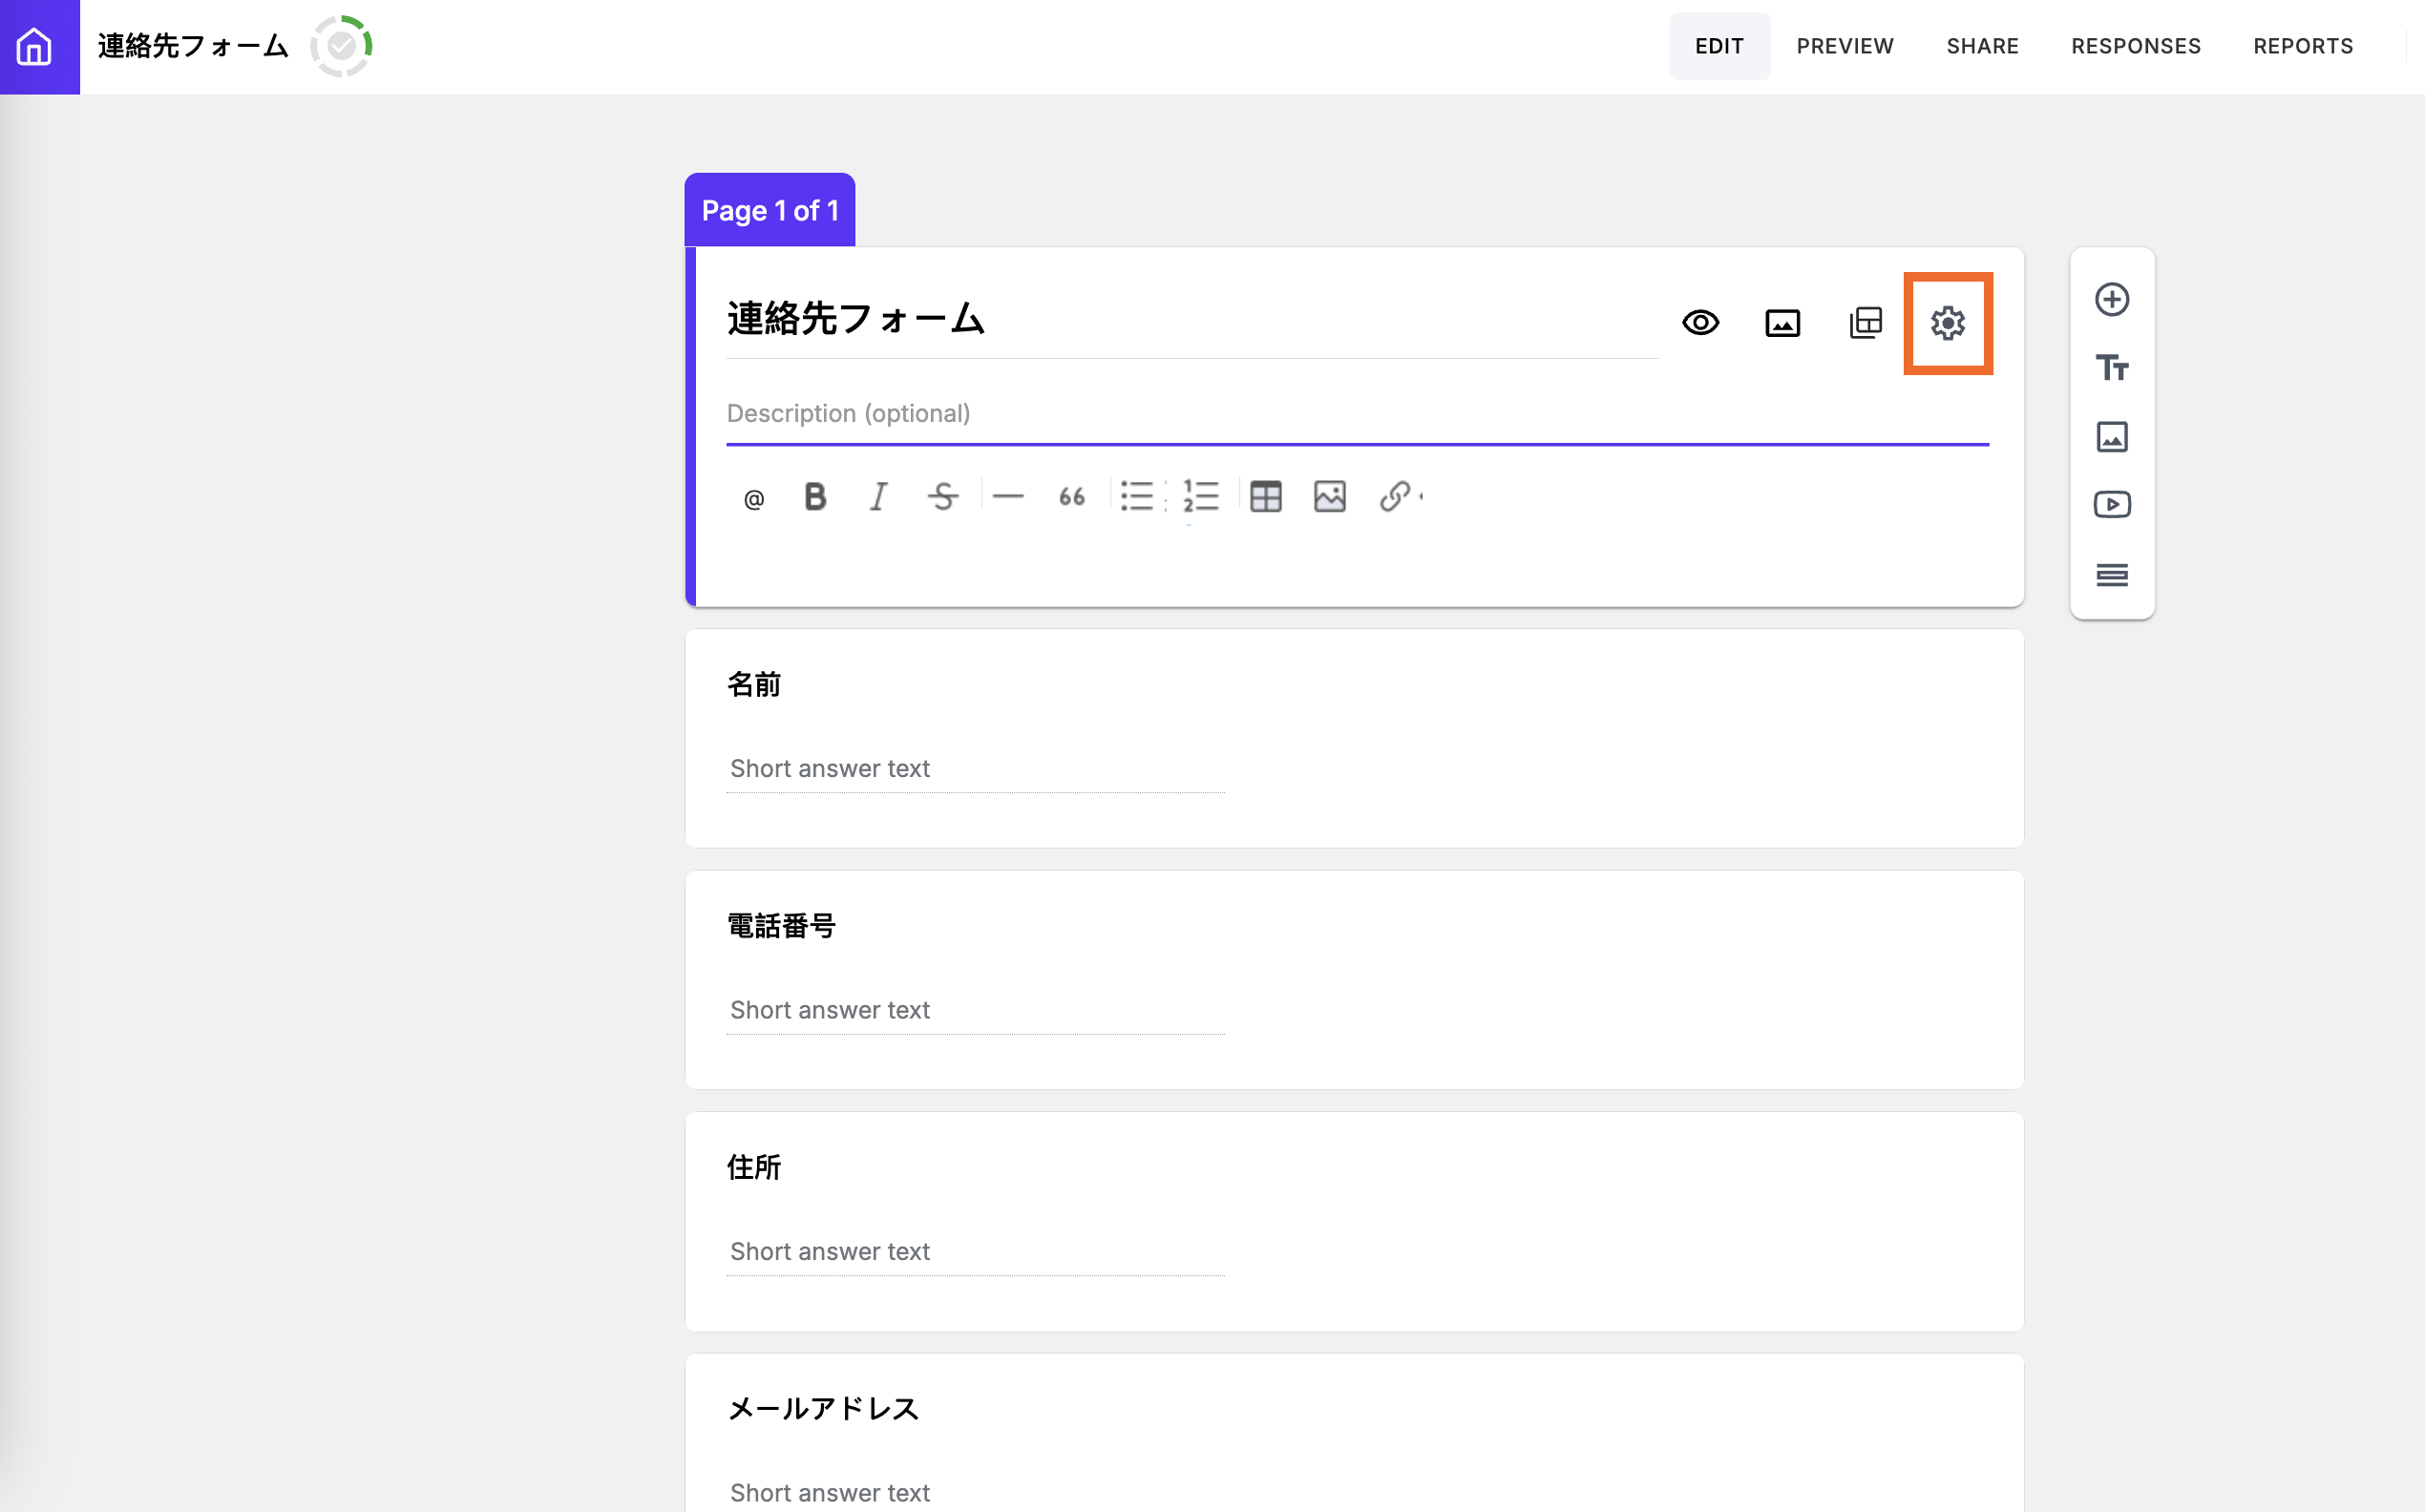Open the RESPONSES tab

[2135, 45]
